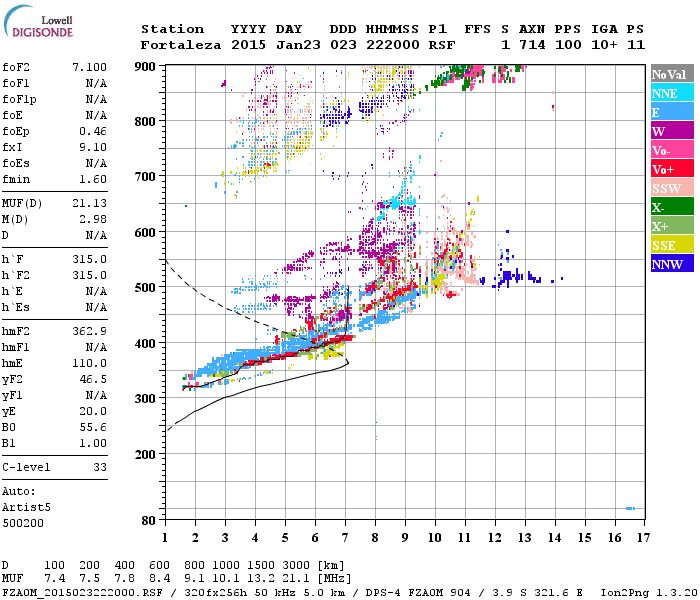Select the X- dark green legend swatch
Screen dimensions: 700x600
pyautogui.click(x=672, y=207)
